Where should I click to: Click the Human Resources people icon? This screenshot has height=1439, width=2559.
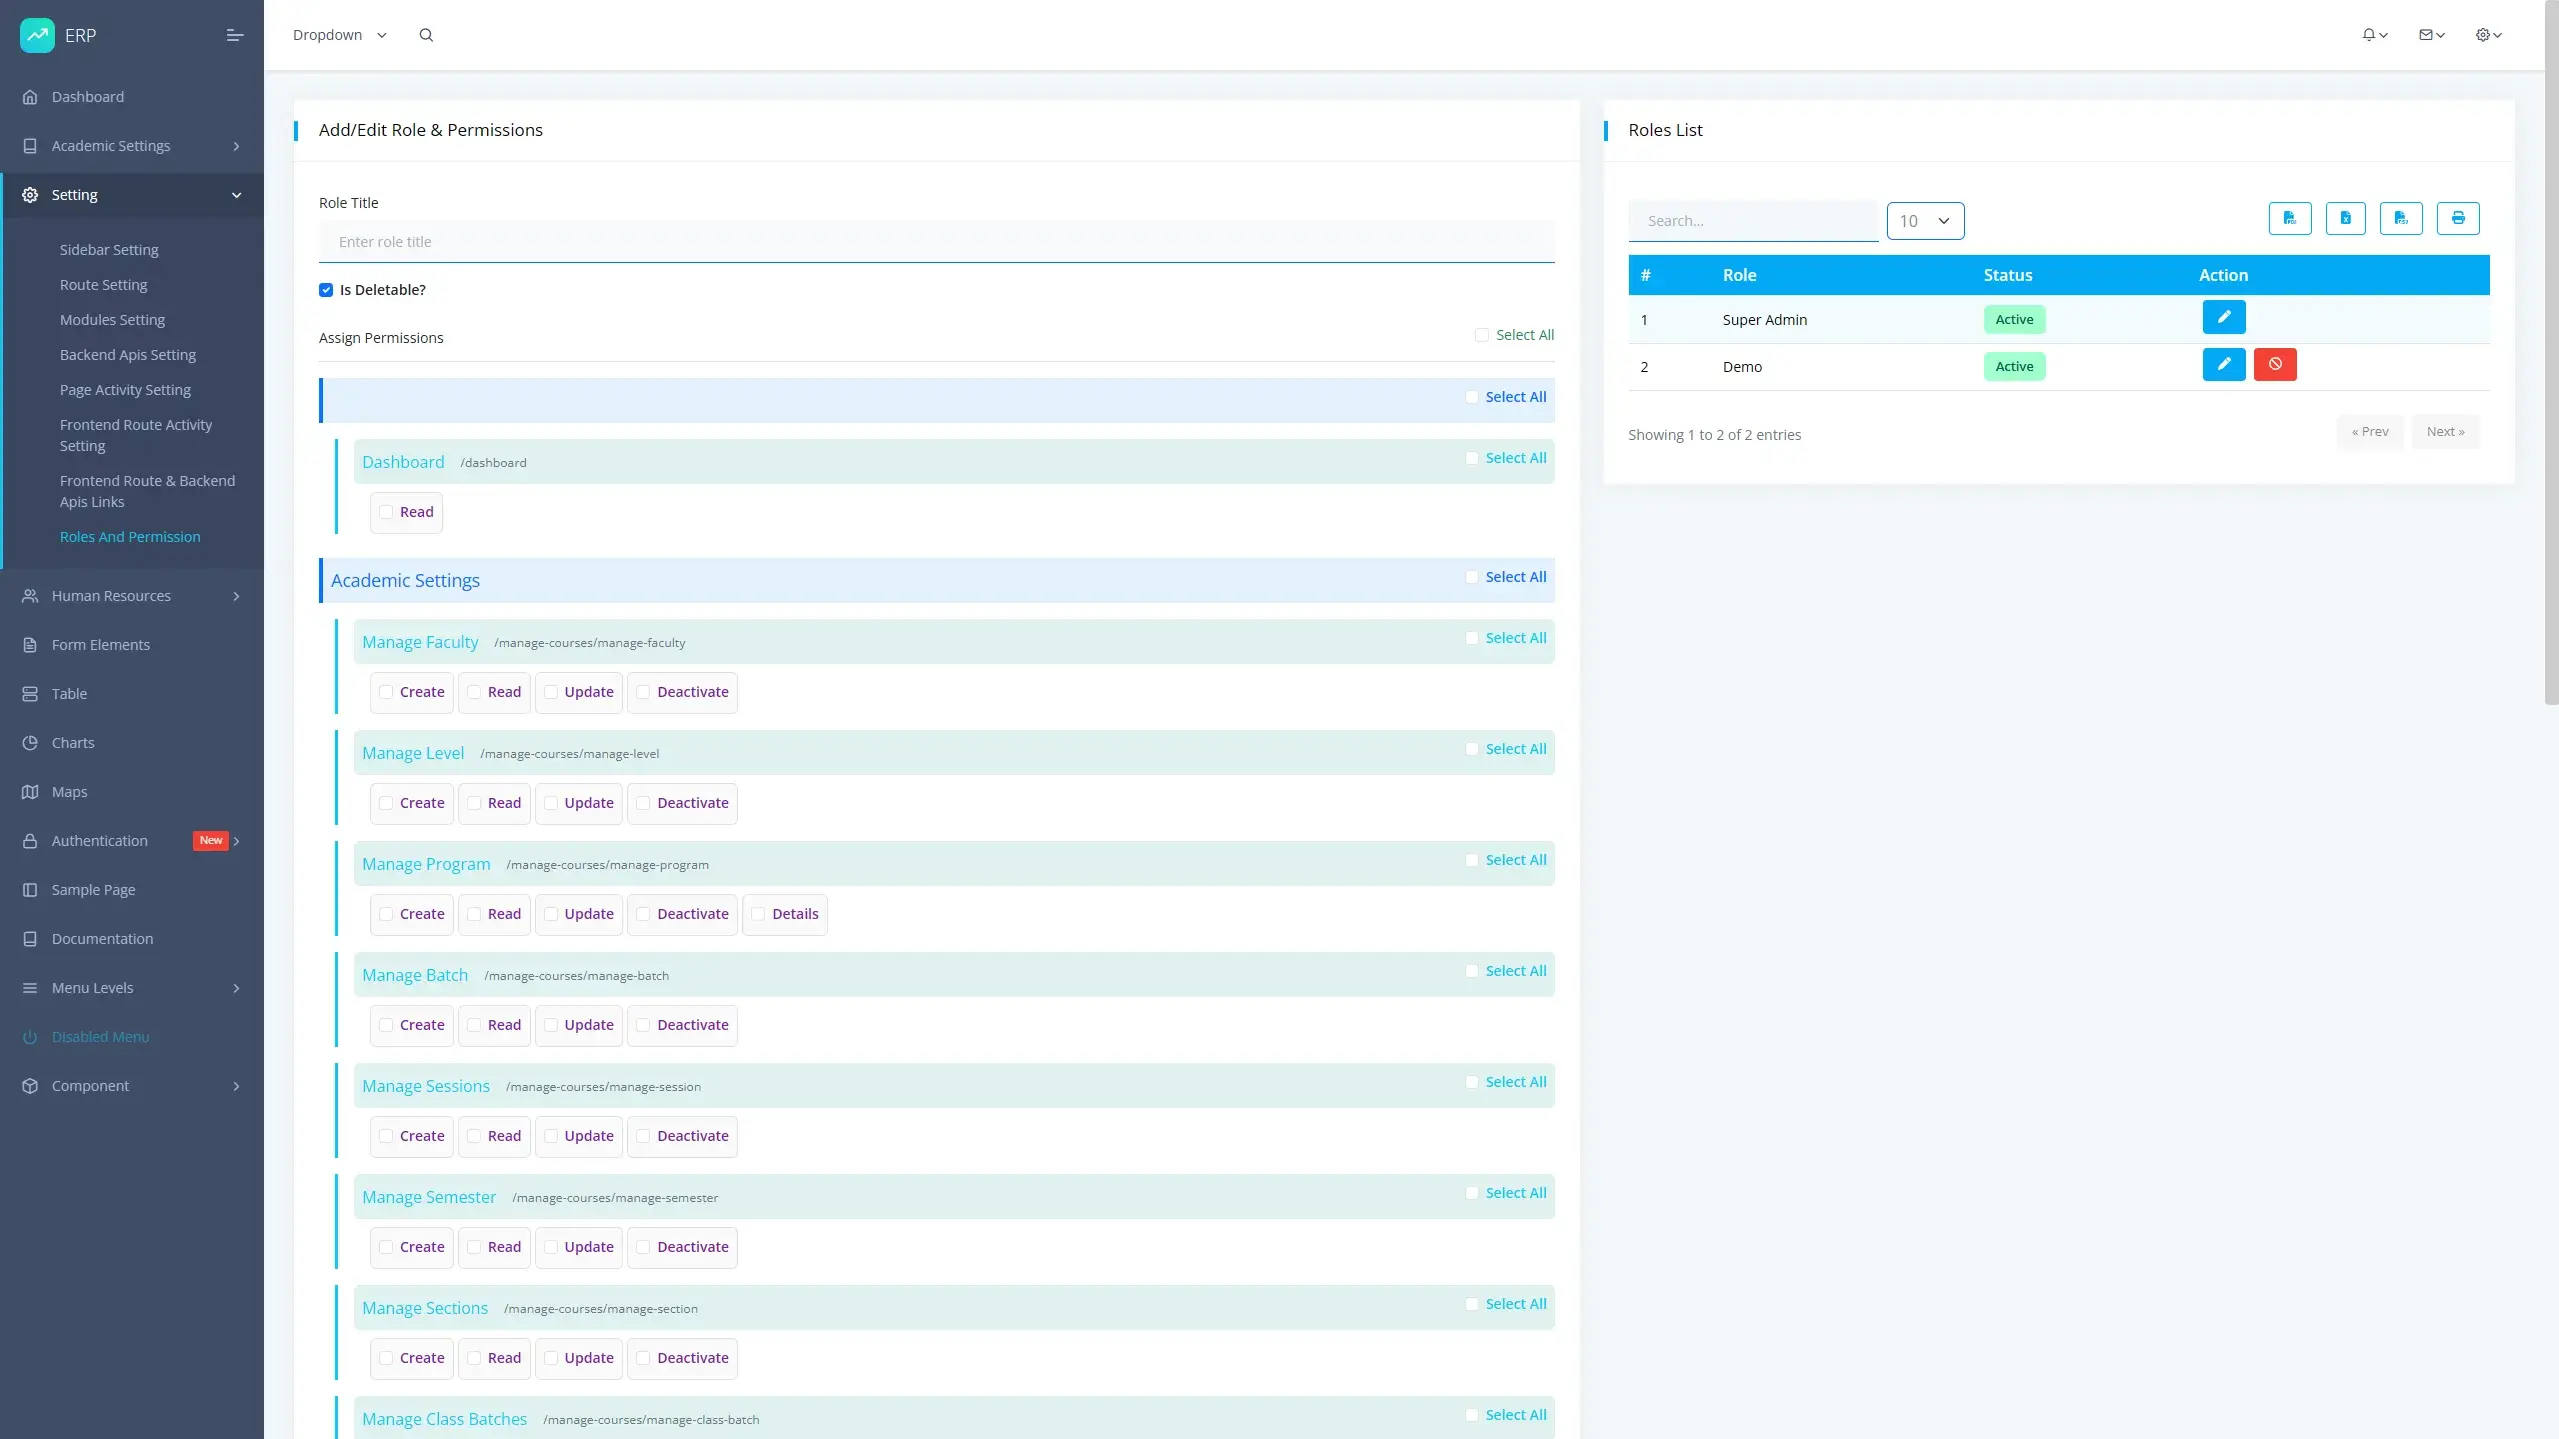tap(30, 596)
